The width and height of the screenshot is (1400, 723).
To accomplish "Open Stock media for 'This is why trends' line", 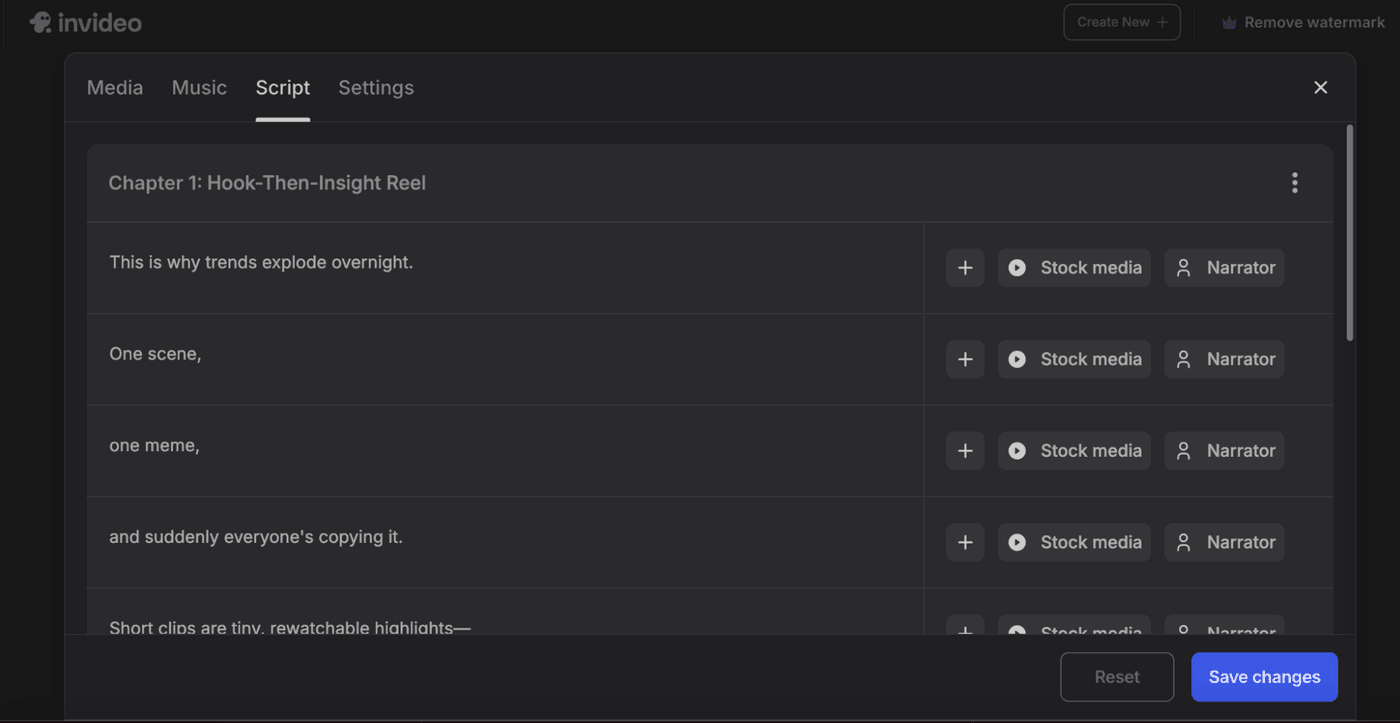I will [1074, 268].
